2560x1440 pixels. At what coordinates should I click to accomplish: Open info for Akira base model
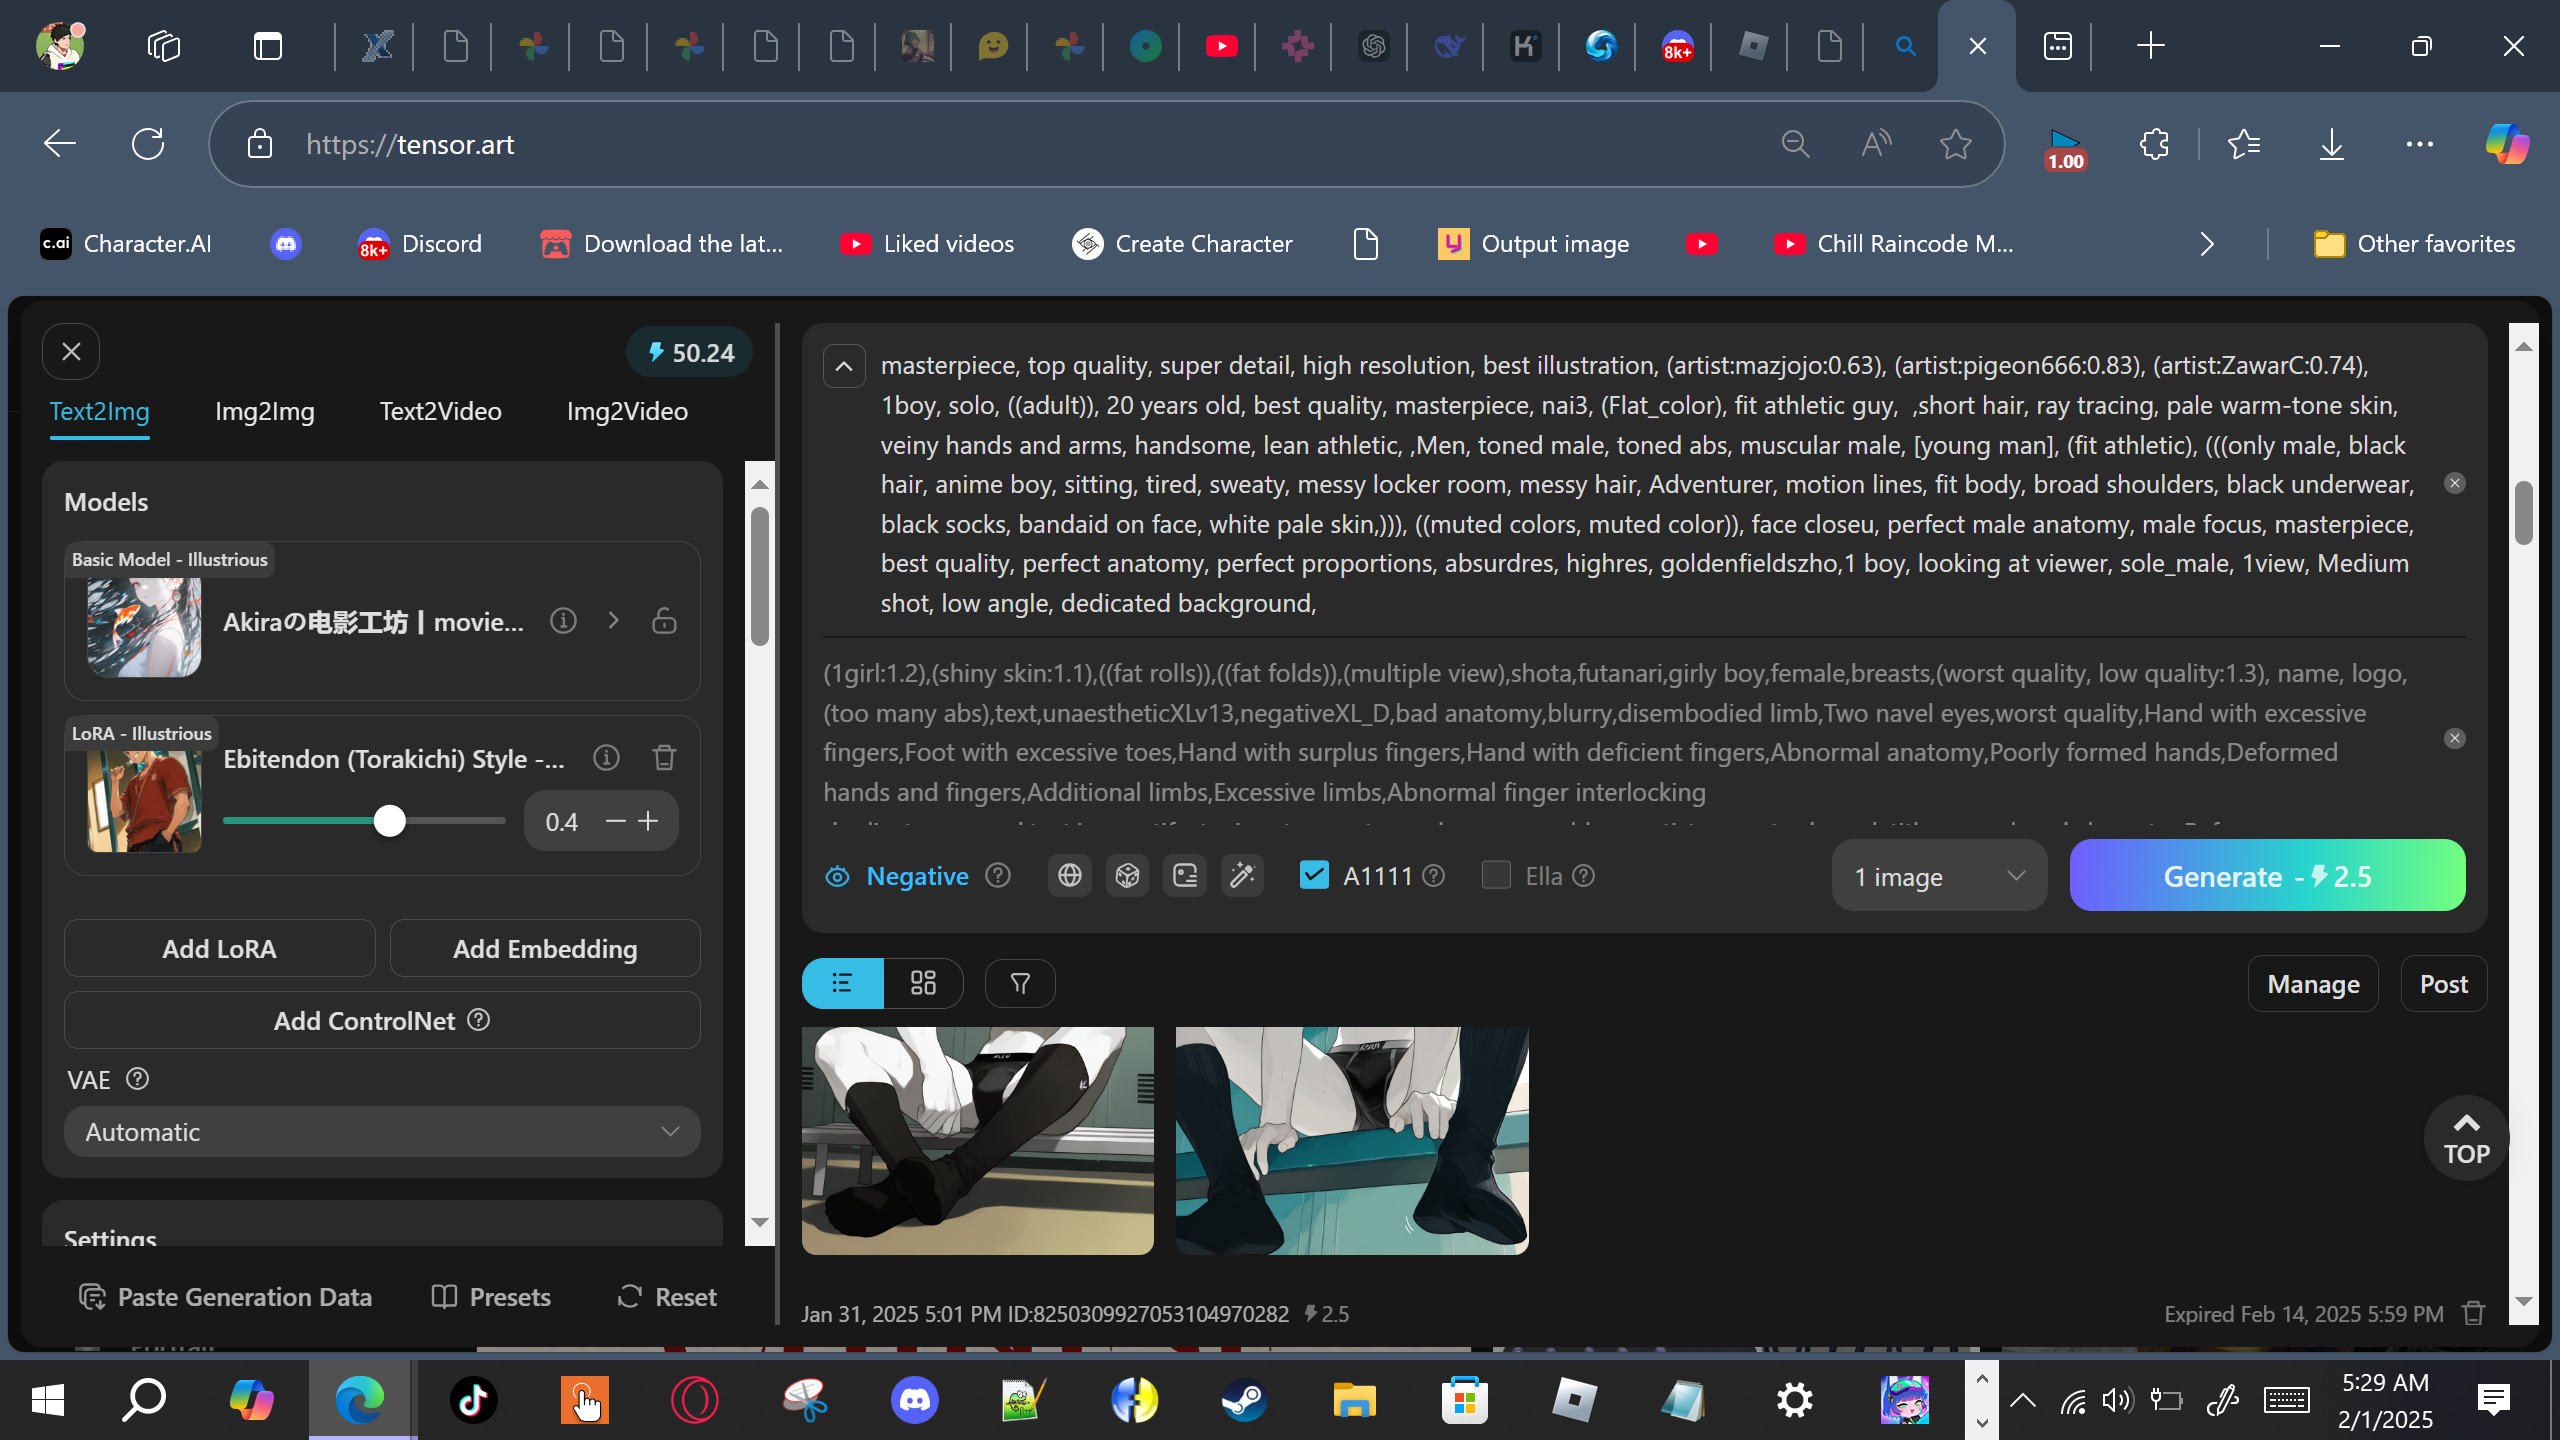click(x=563, y=621)
